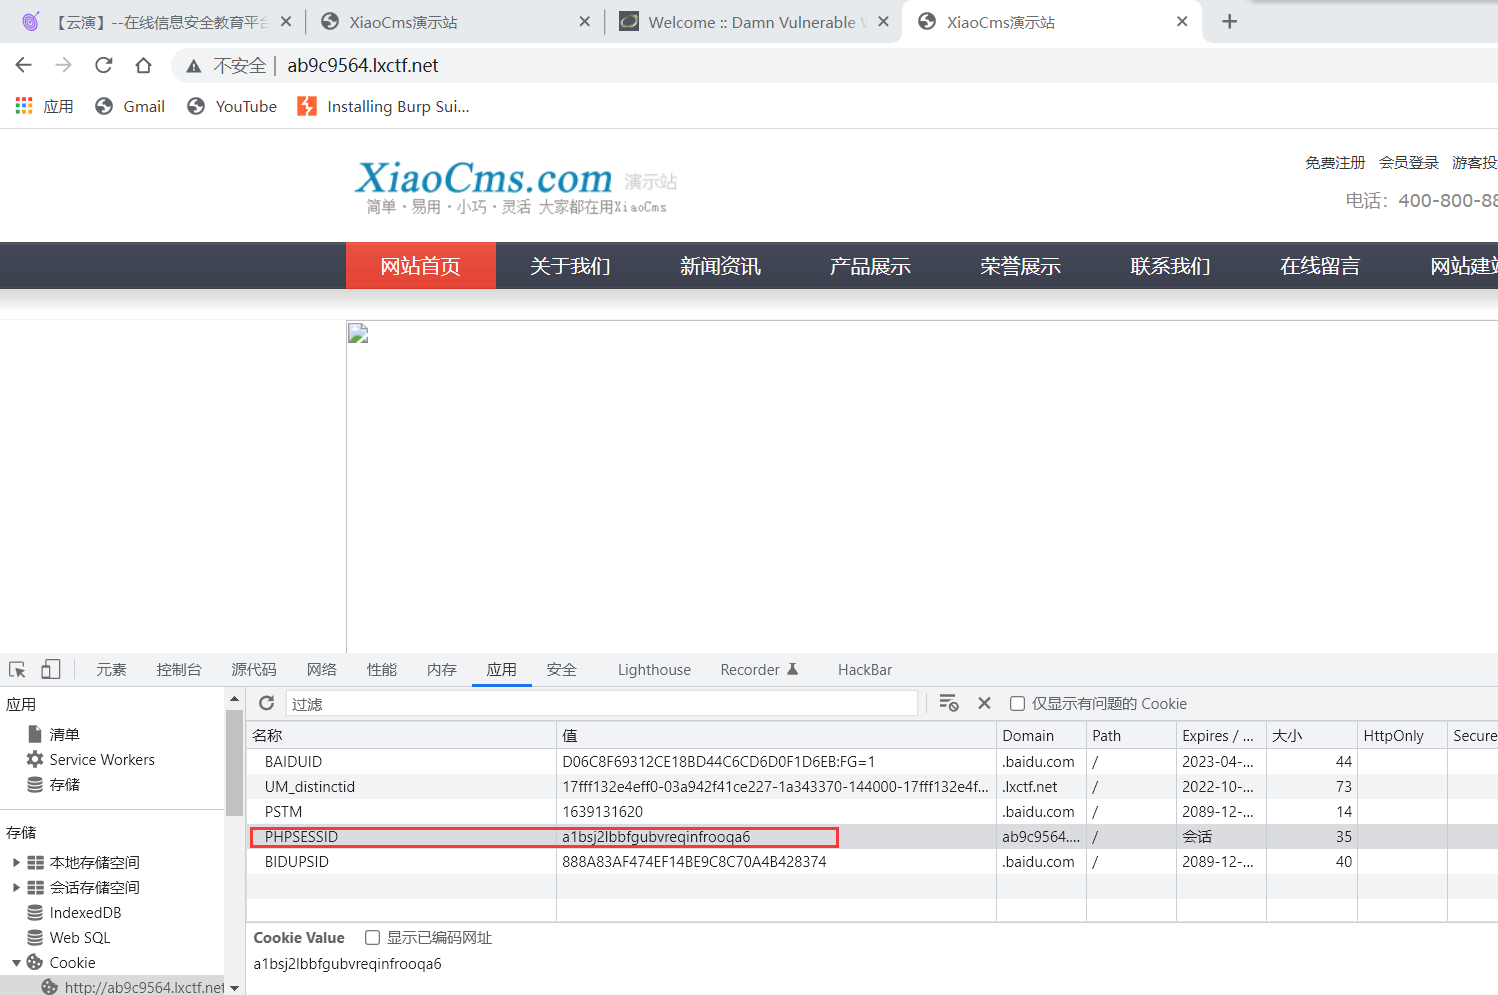Viewport: 1498px width, 995px height.
Task: Open 在线留言 navigation item
Action: pyautogui.click(x=1320, y=266)
